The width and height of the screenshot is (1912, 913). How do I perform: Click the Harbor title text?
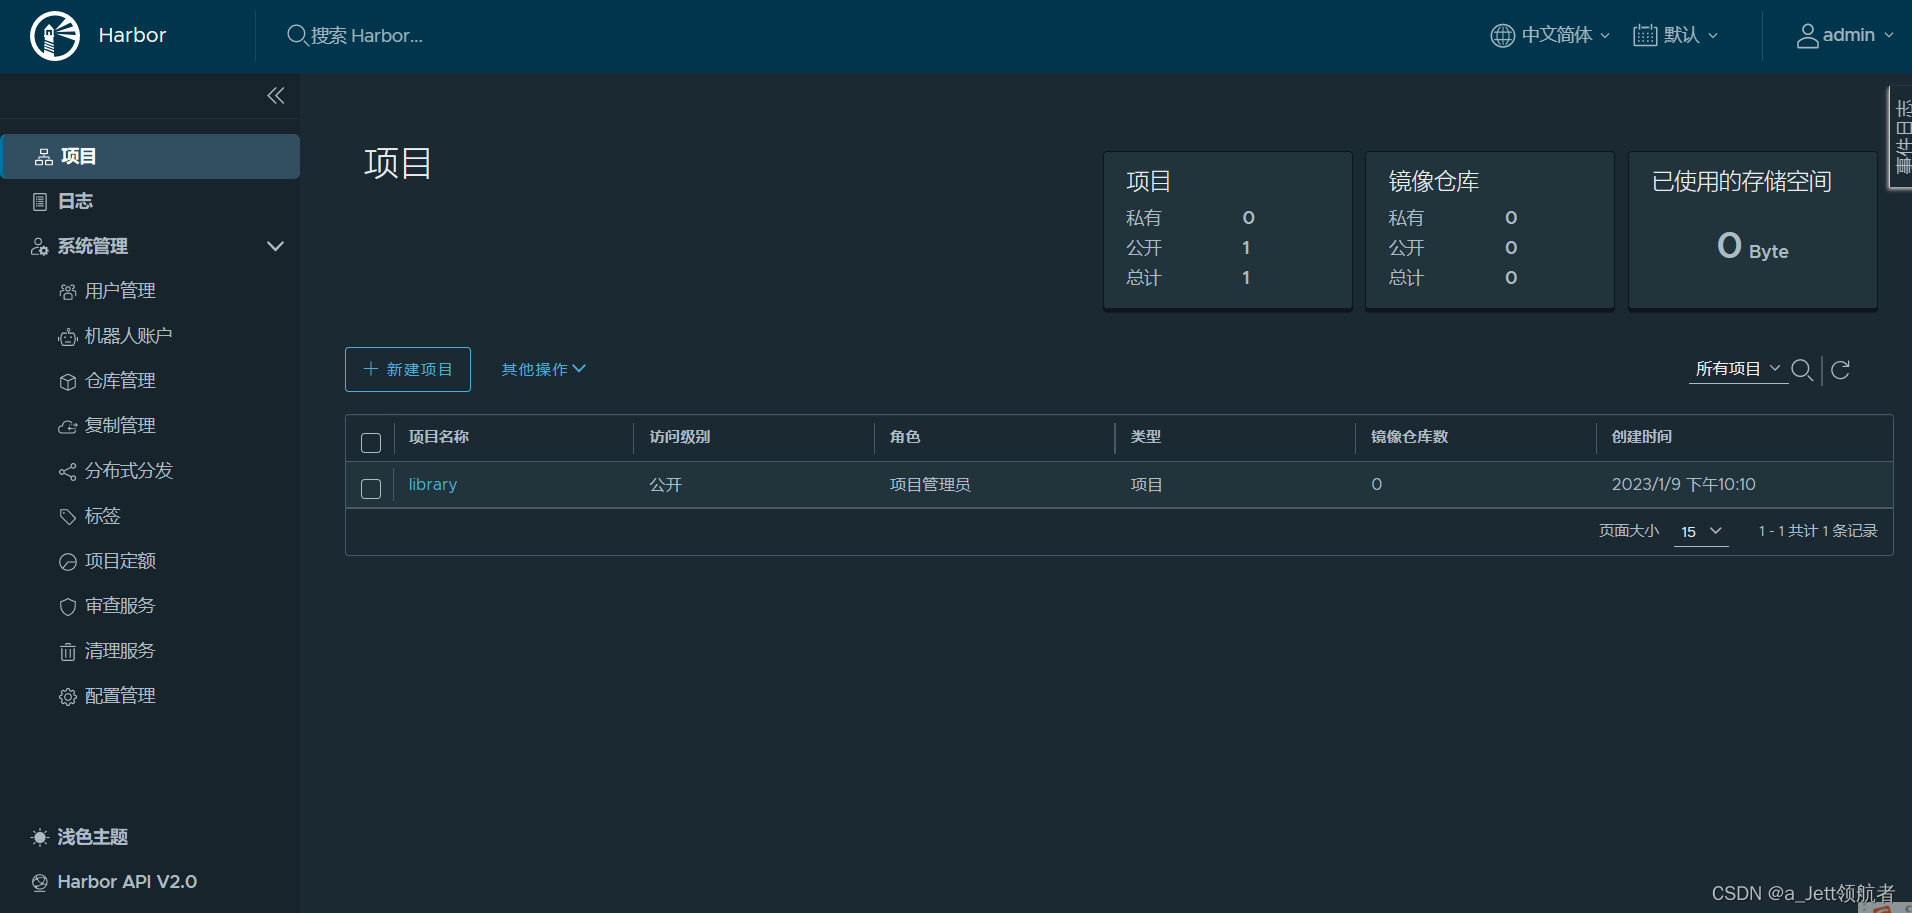132,35
